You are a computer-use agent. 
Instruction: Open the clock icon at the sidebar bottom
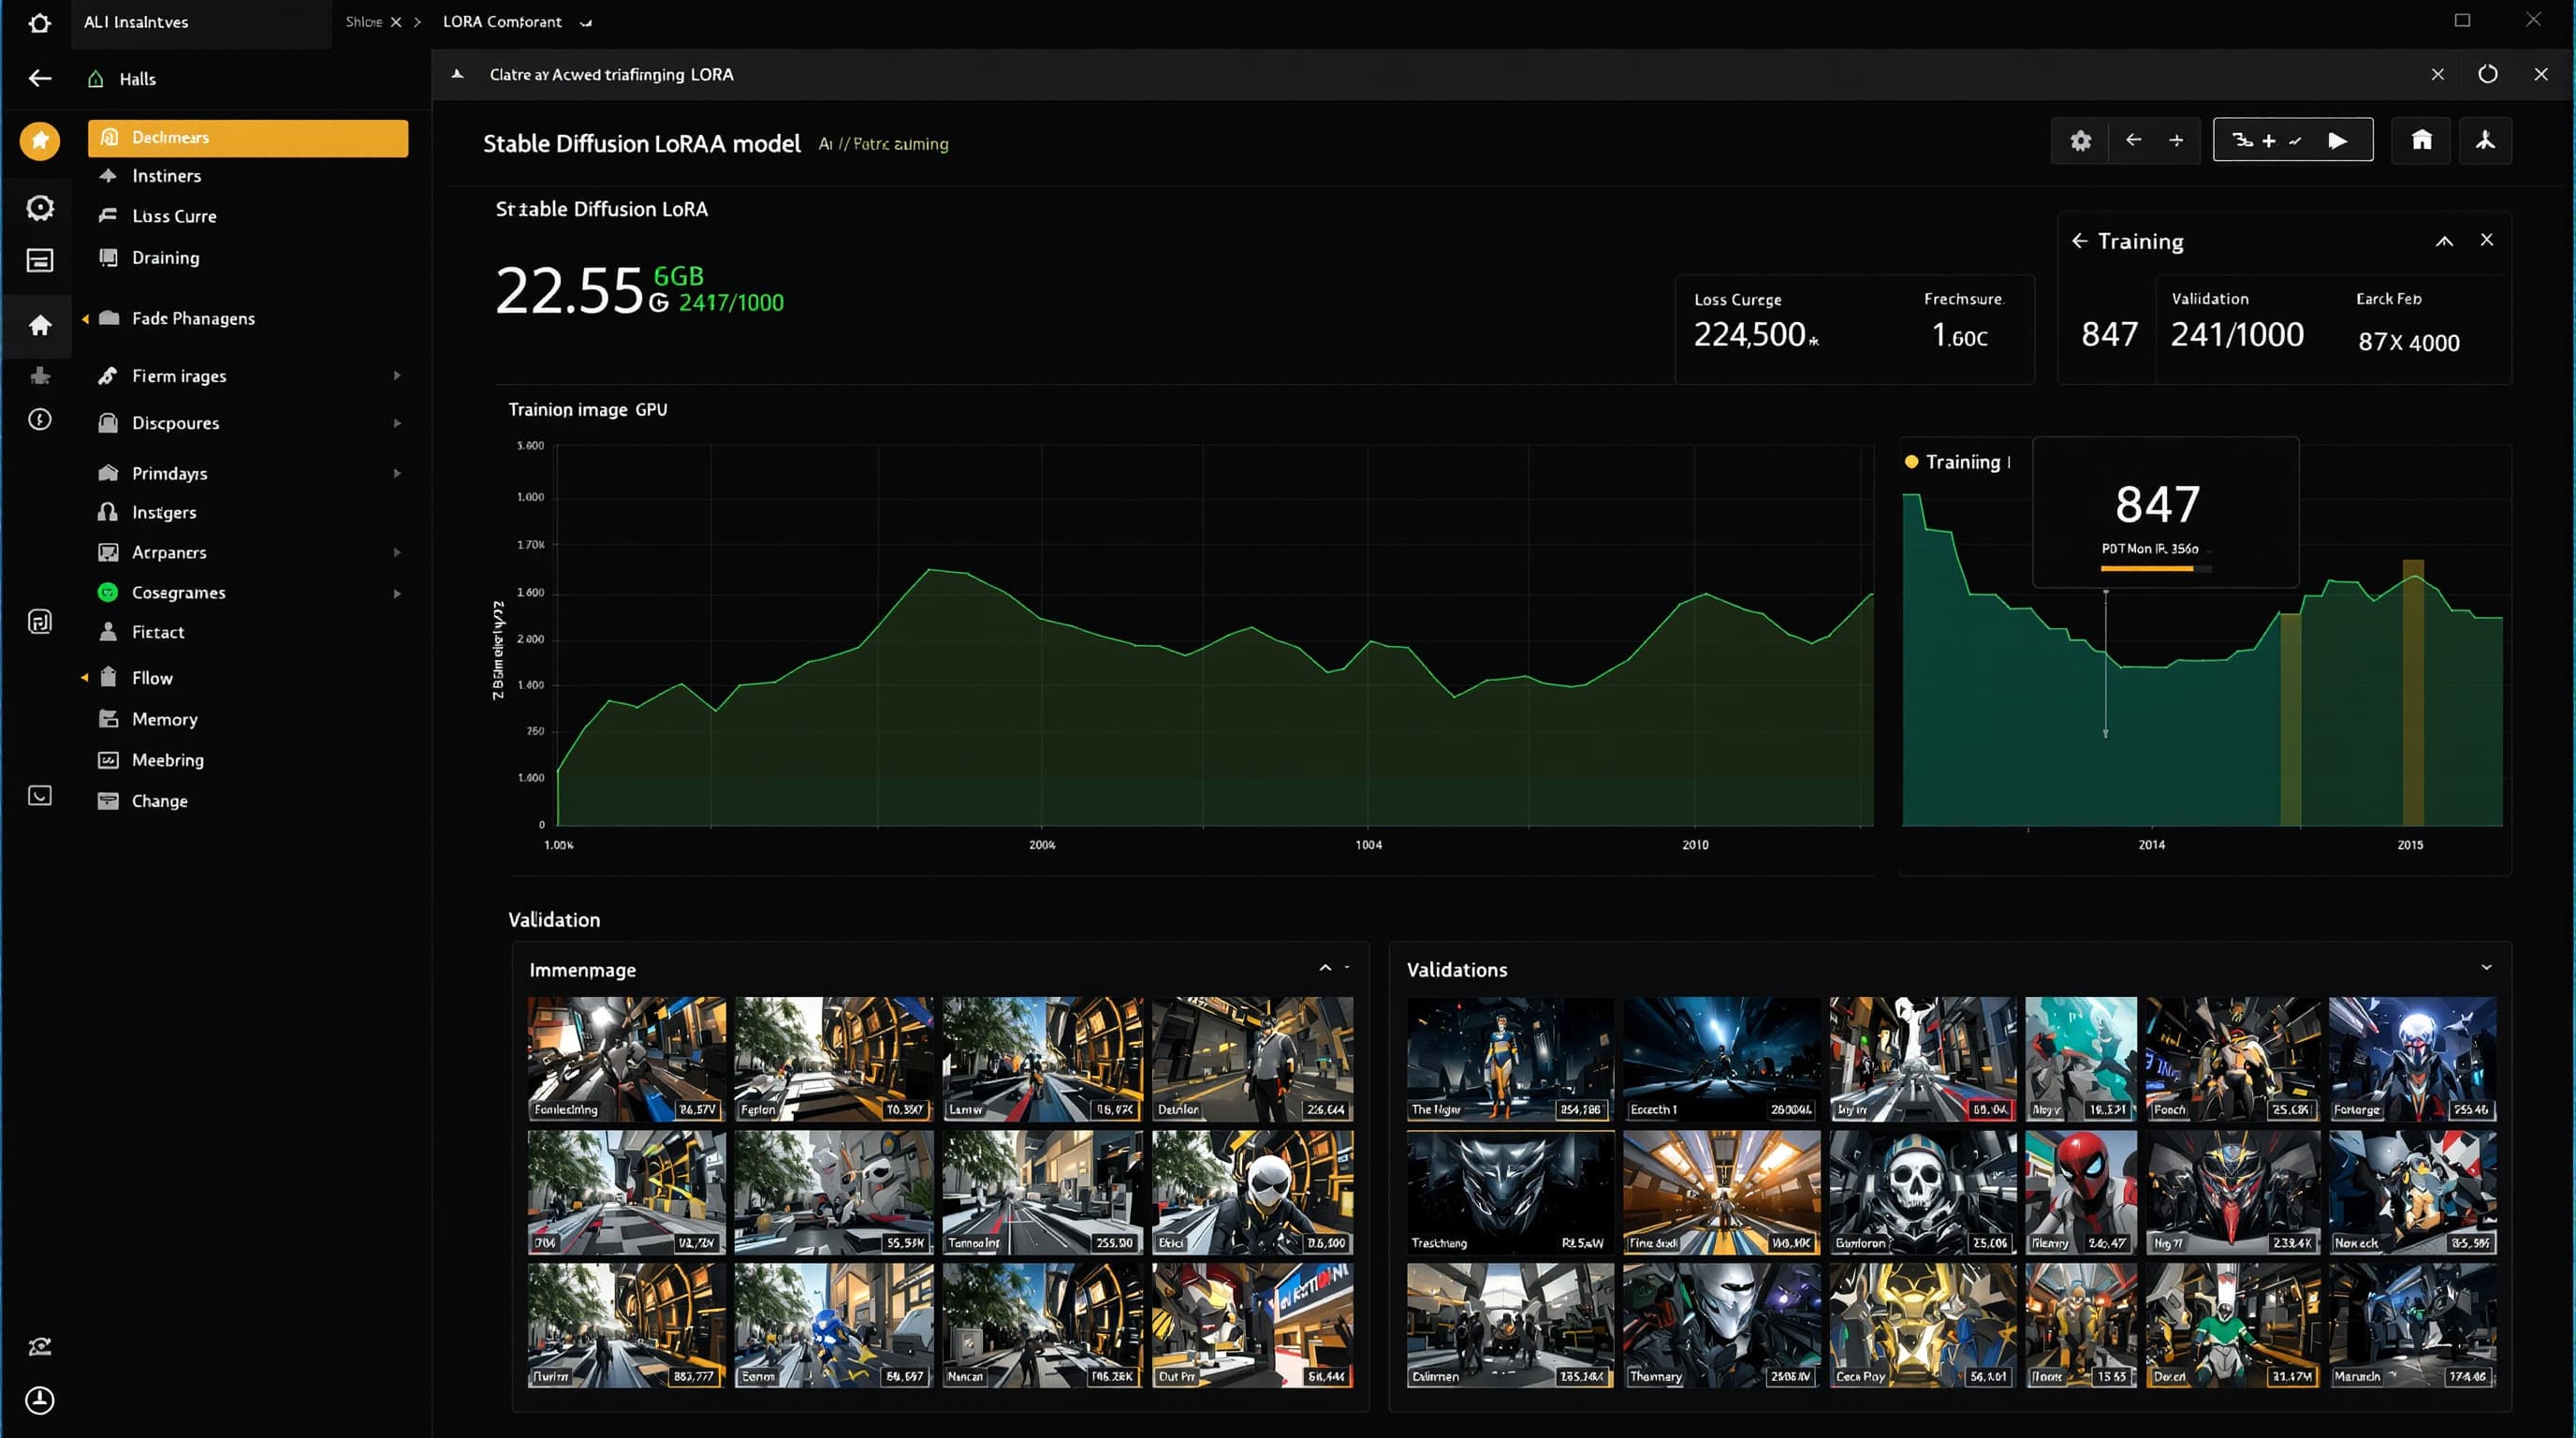click(x=40, y=1400)
